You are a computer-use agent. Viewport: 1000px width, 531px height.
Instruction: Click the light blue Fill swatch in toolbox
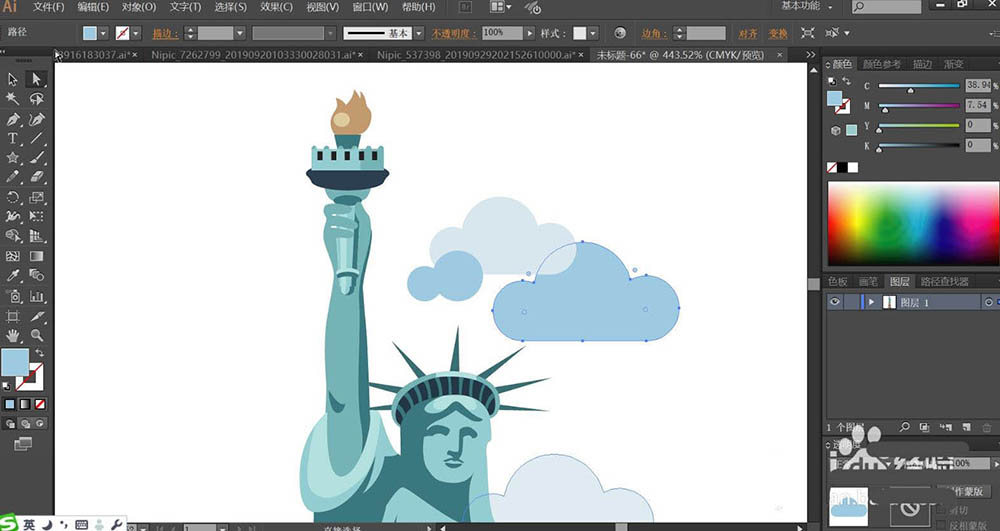tap(15, 362)
